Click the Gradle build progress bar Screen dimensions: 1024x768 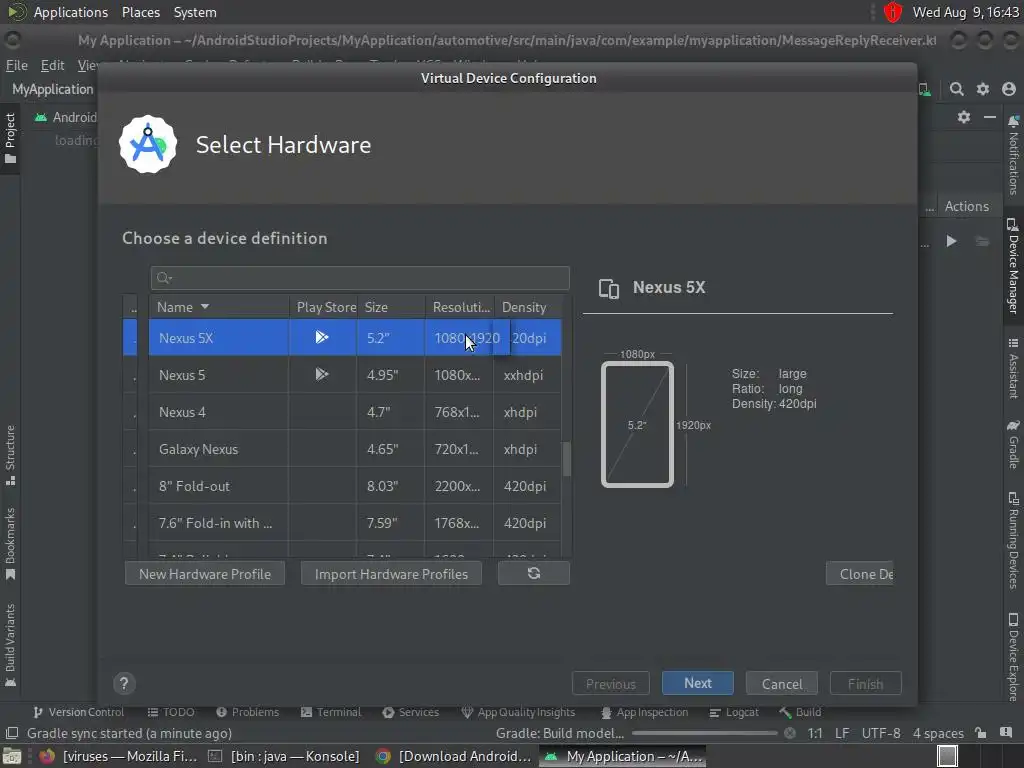(x=704, y=733)
